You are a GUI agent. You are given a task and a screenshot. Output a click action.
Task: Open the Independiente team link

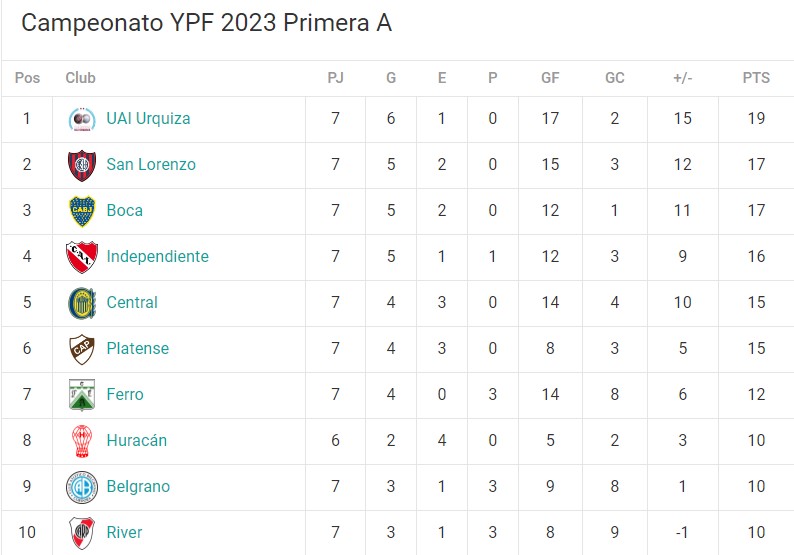[157, 257]
